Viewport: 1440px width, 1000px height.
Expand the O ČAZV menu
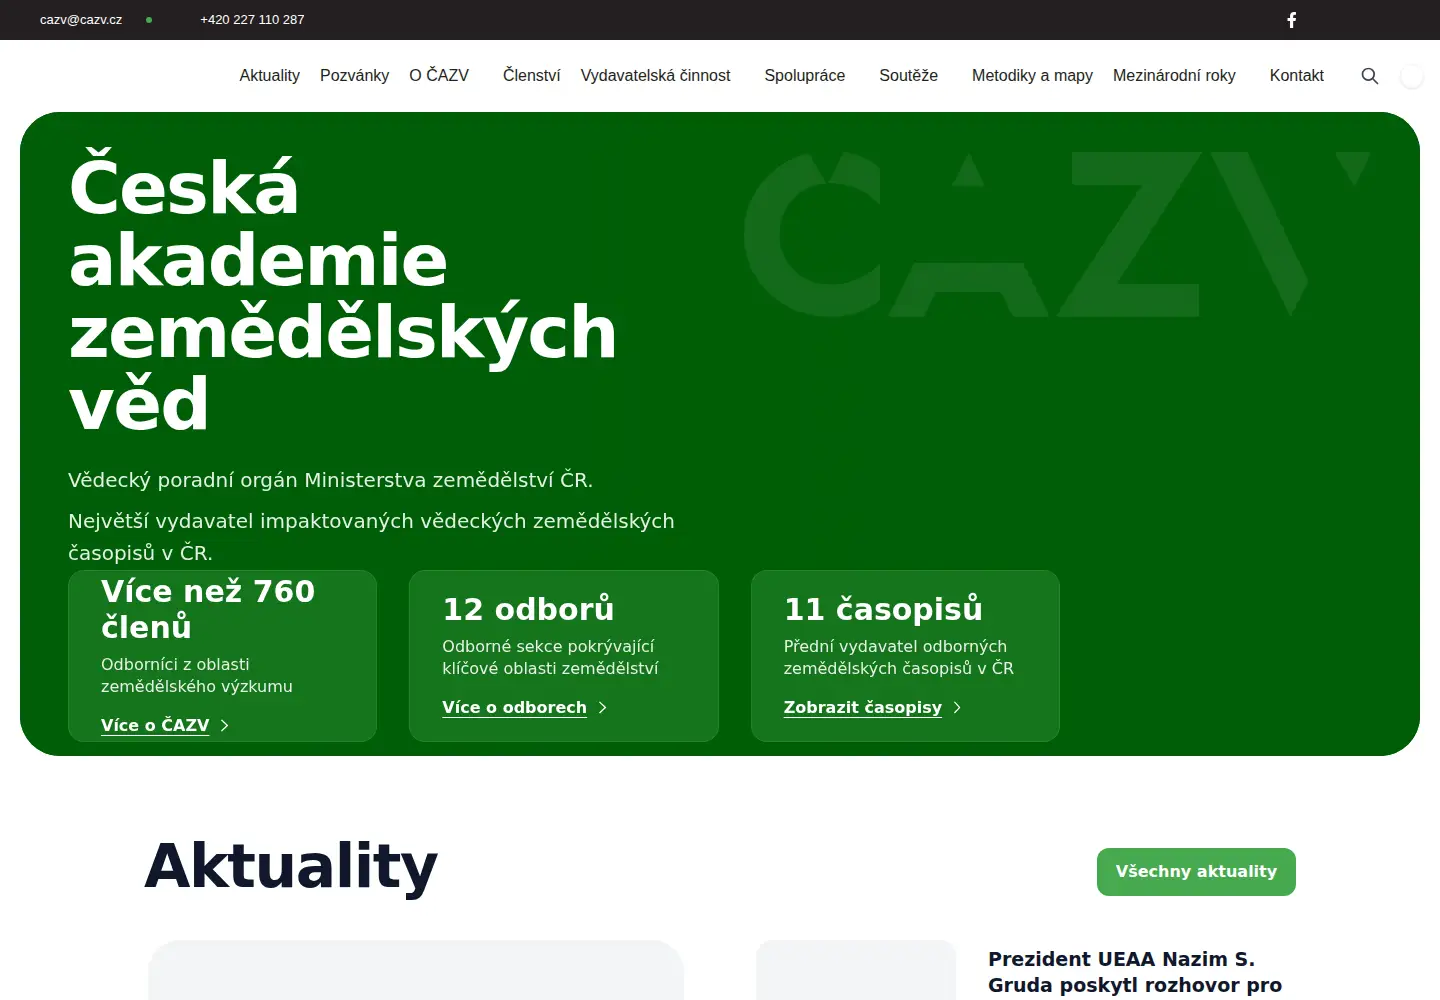[439, 76]
